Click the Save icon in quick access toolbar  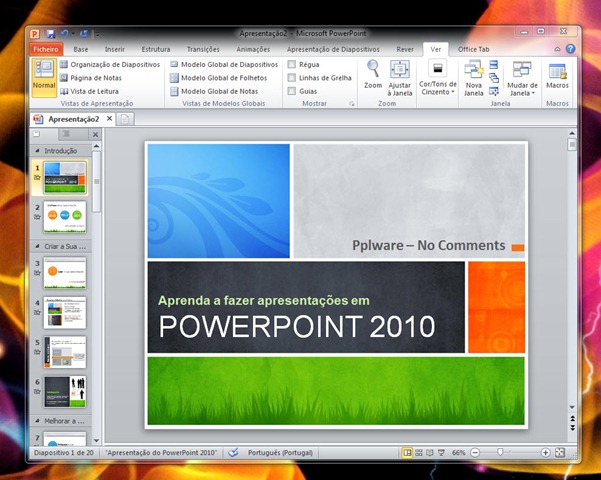click(51, 34)
